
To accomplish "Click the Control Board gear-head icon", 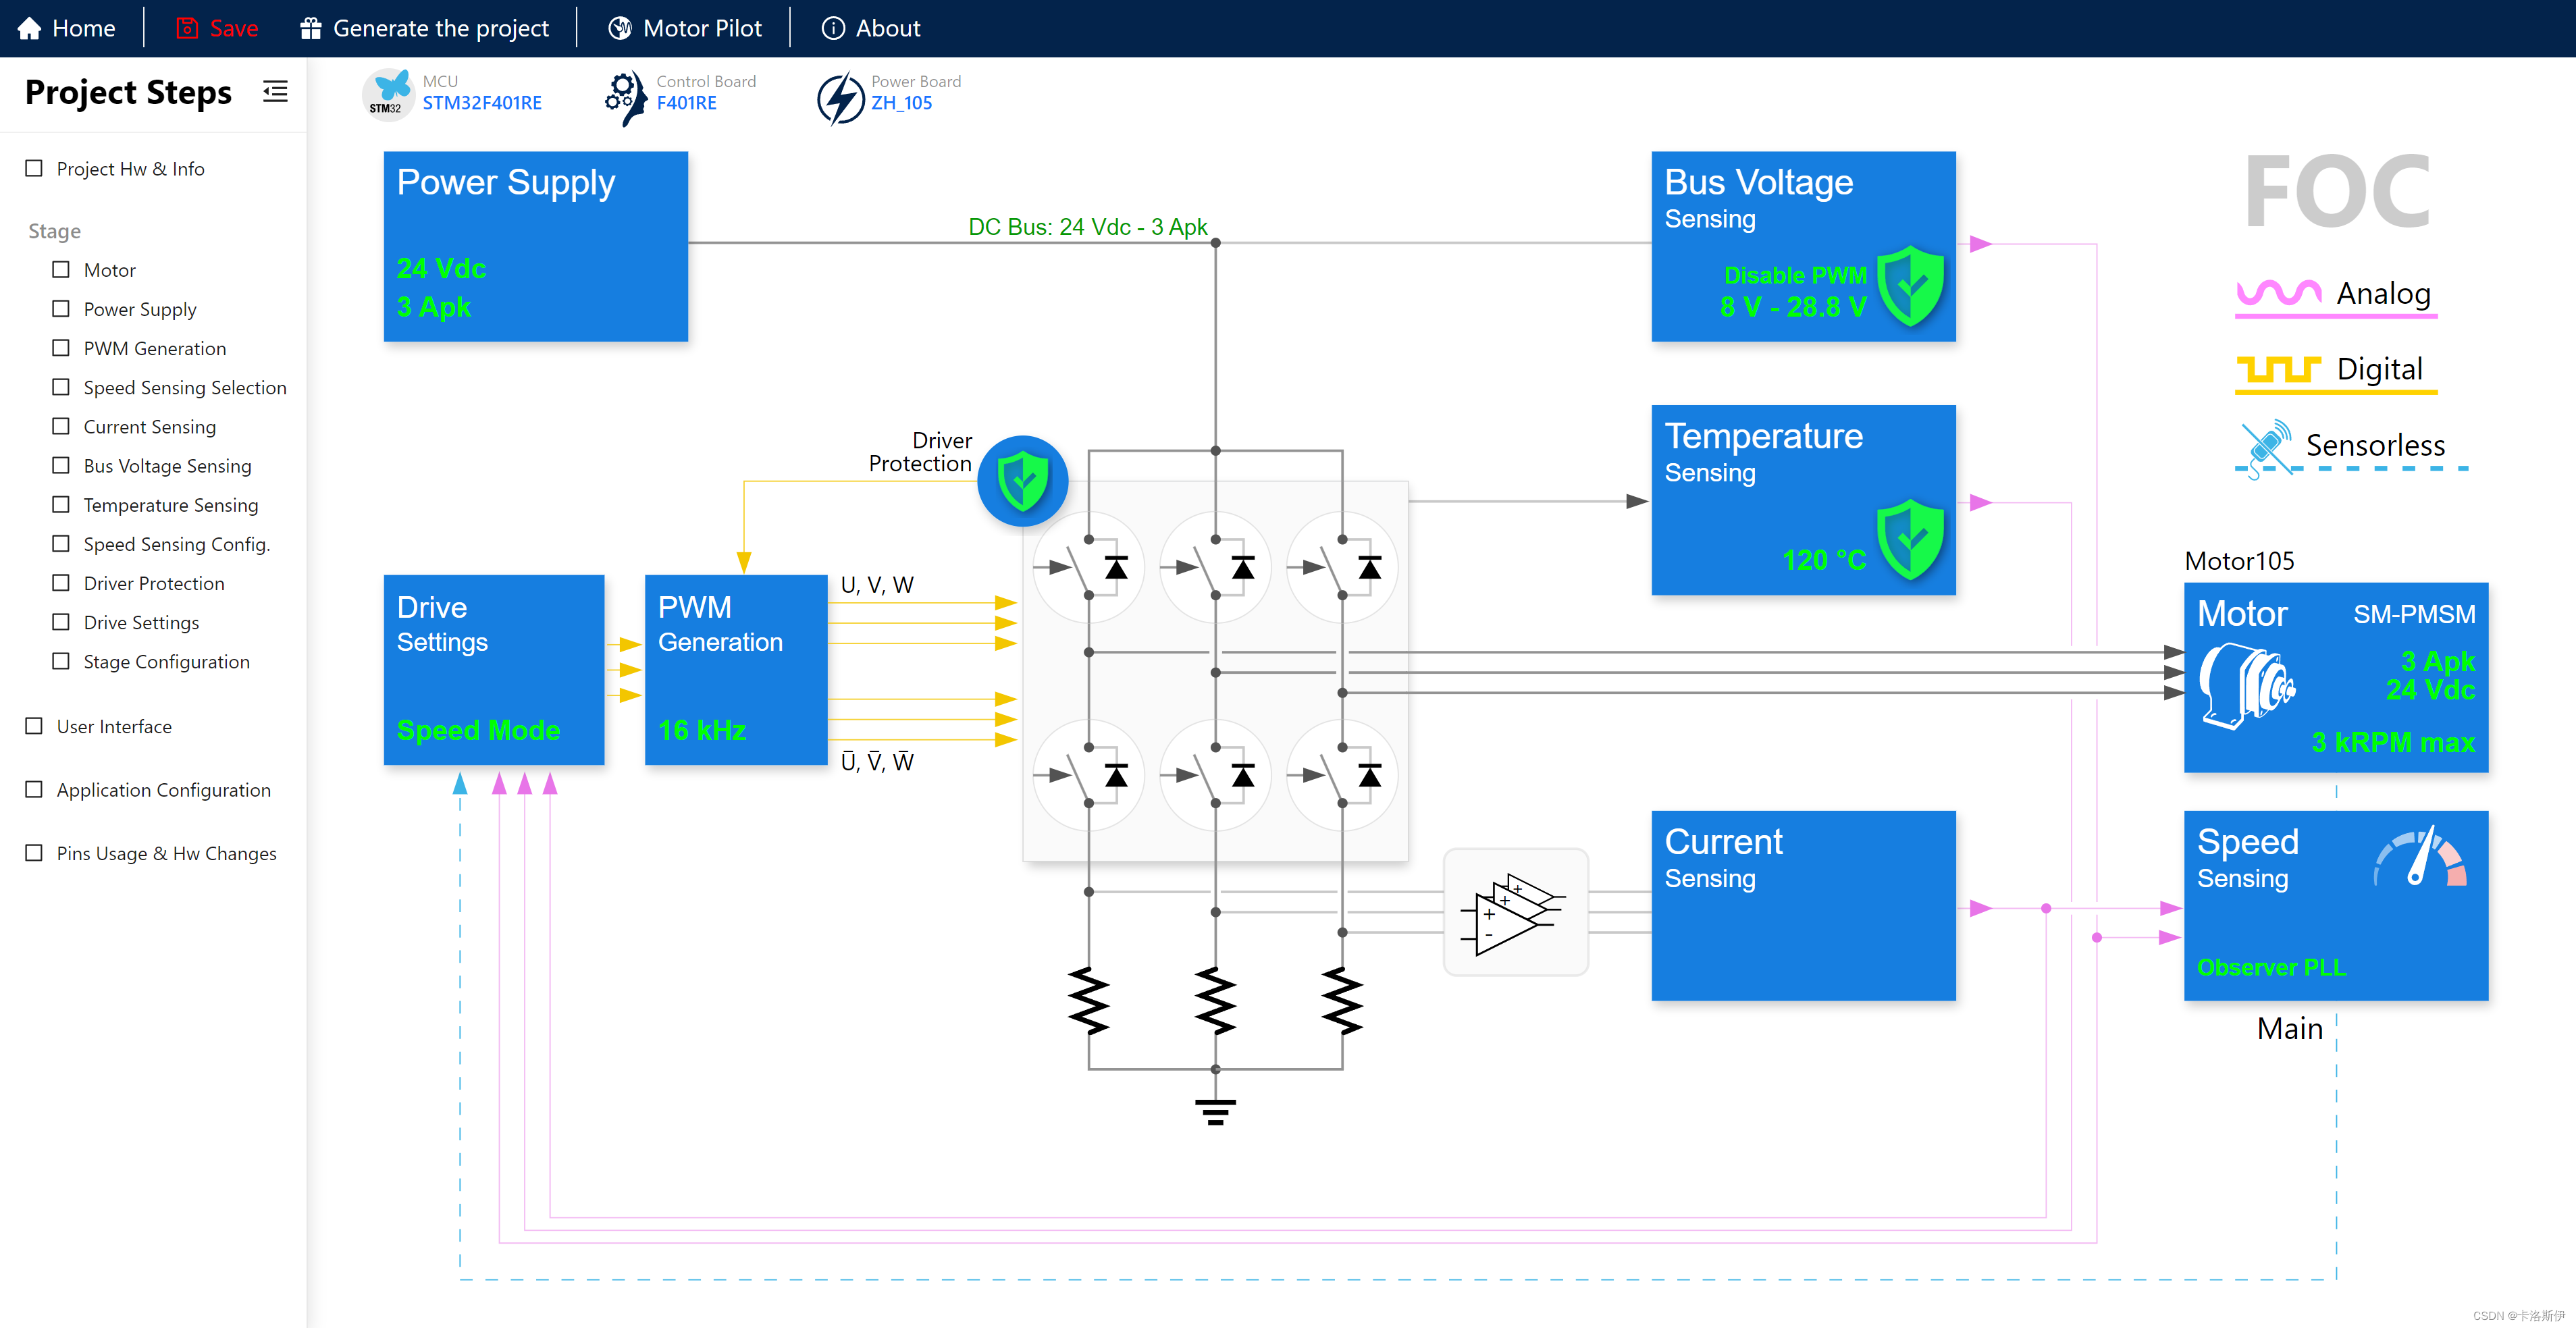I will (625, 97).
